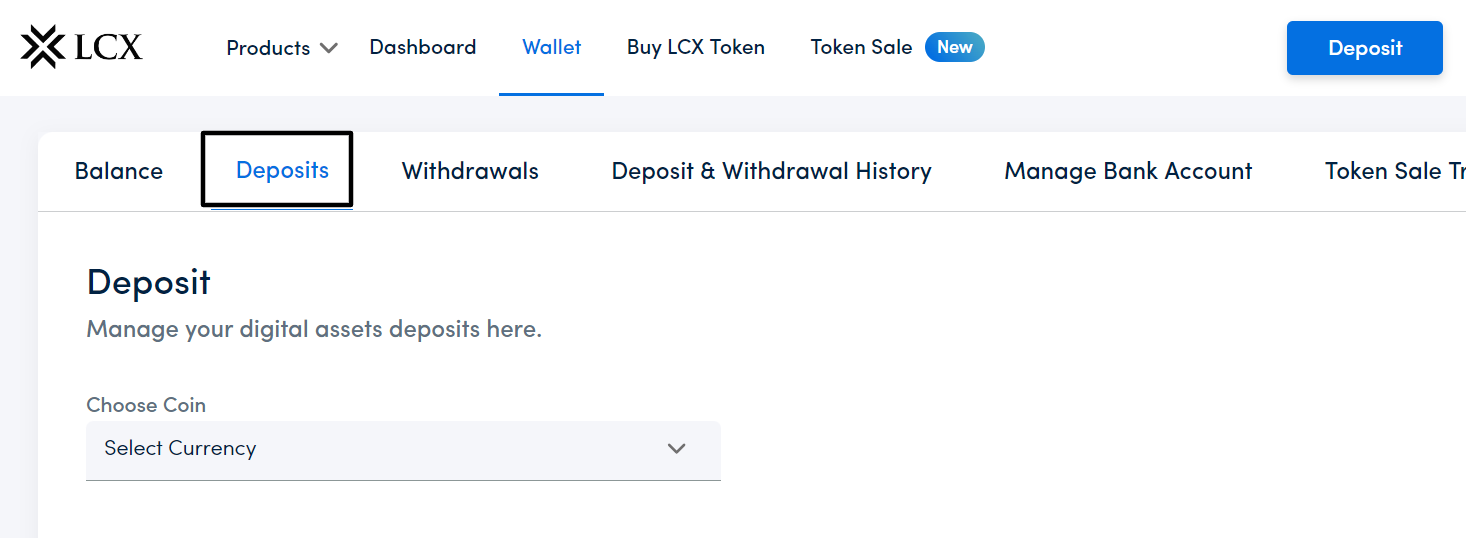Click the Select Currency dropdown arrow
Screen dimensions: 1466x538
click(x=677, y=449)
